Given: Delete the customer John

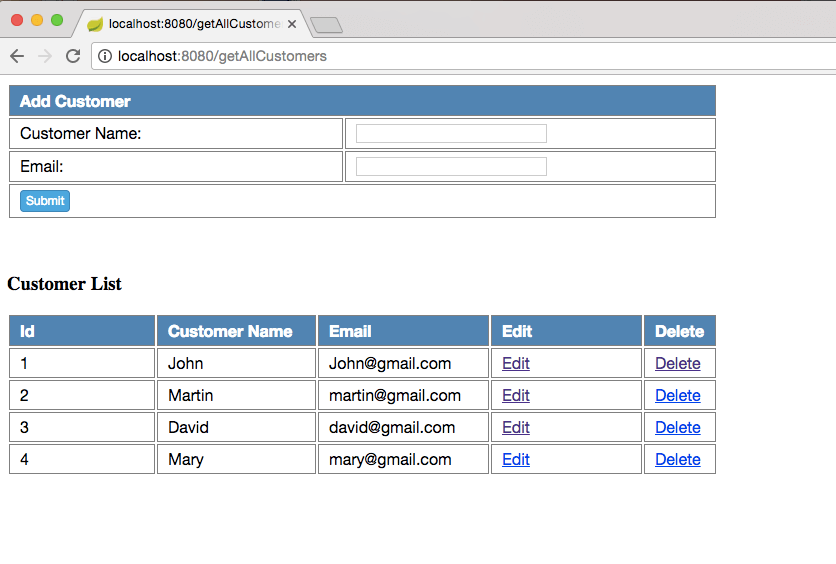Looking at the screenshot, I should pyautogui.click(x=677, y=364).
